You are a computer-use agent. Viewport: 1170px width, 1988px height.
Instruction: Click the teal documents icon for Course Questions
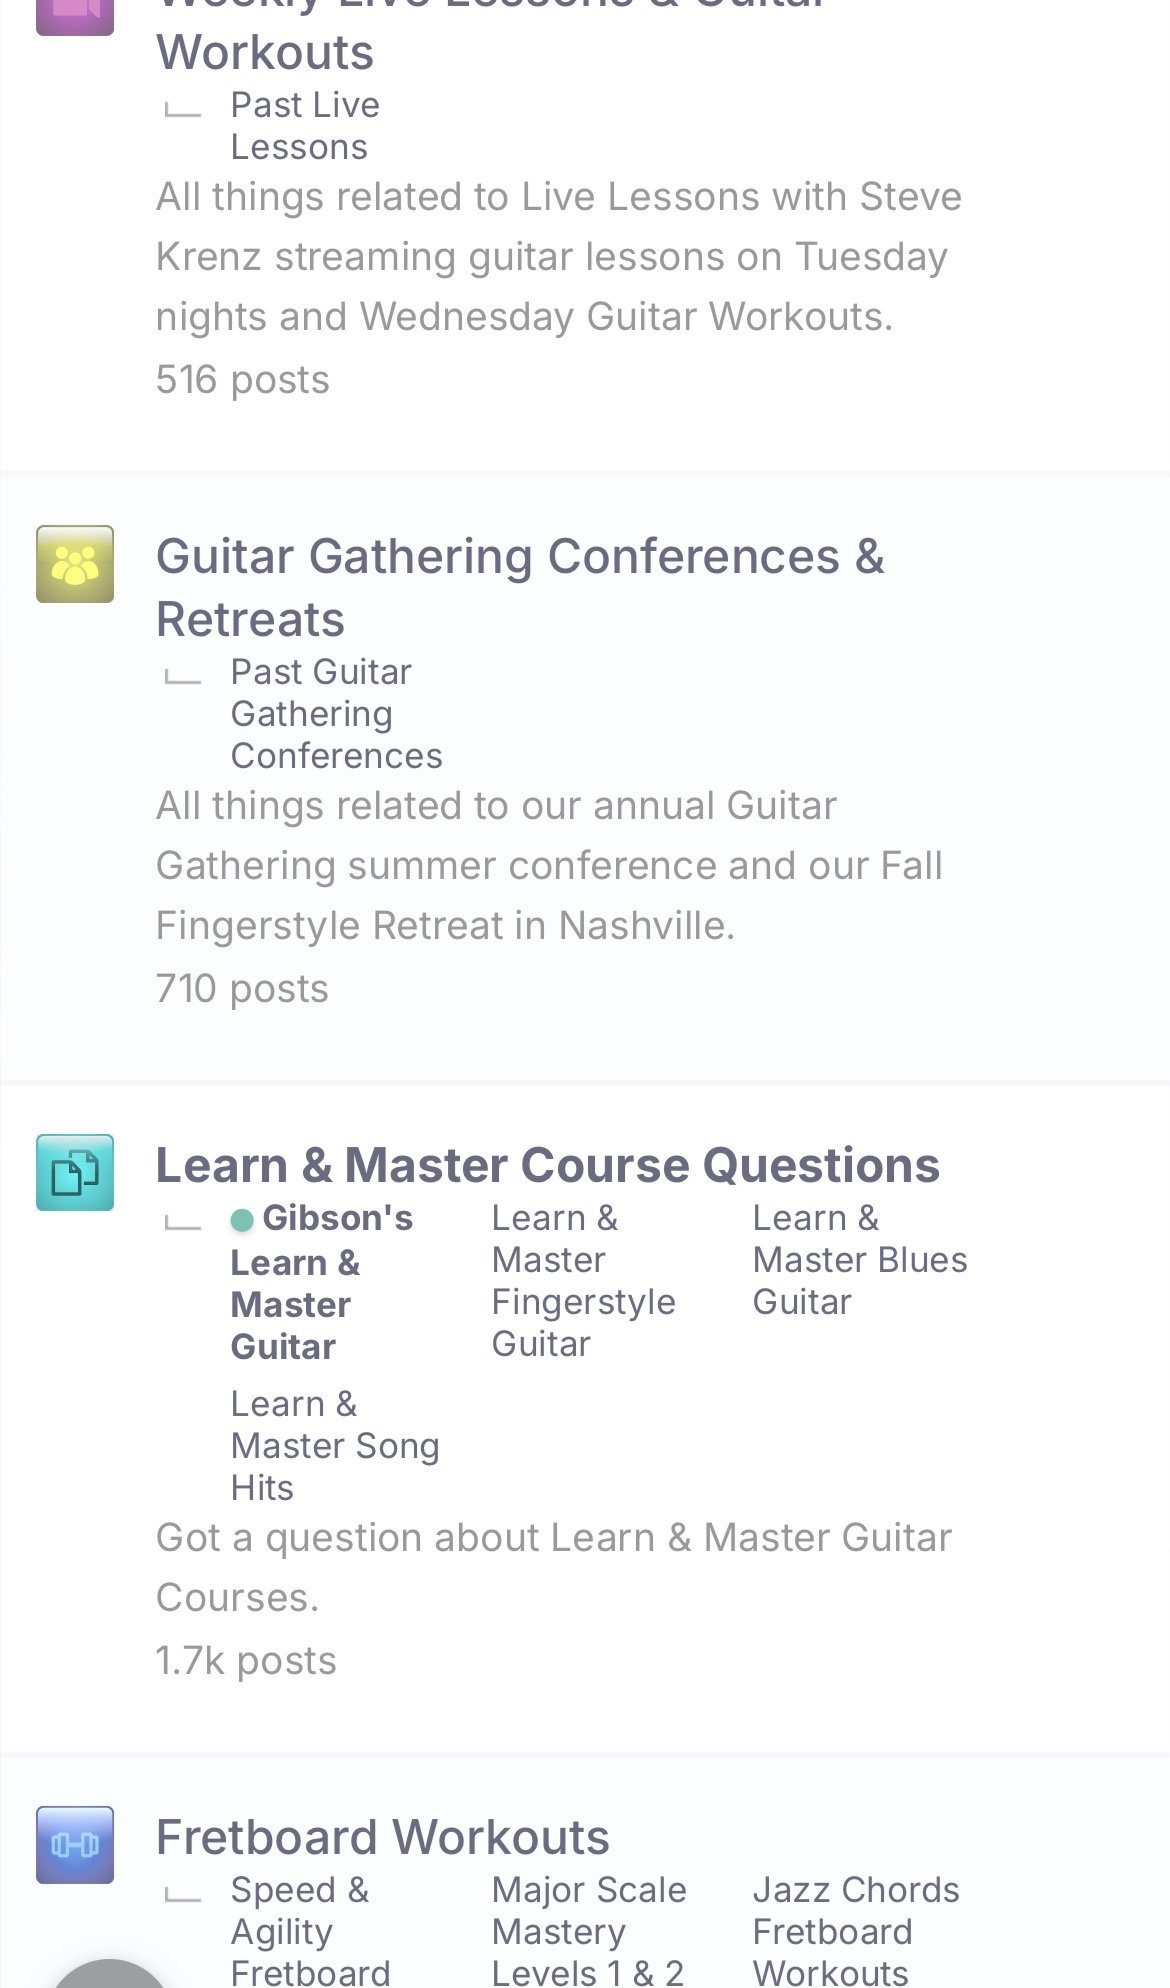pos(75,1172)
